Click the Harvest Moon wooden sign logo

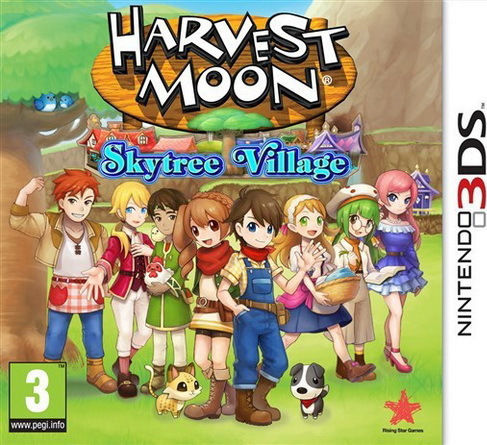pos(222,67)
